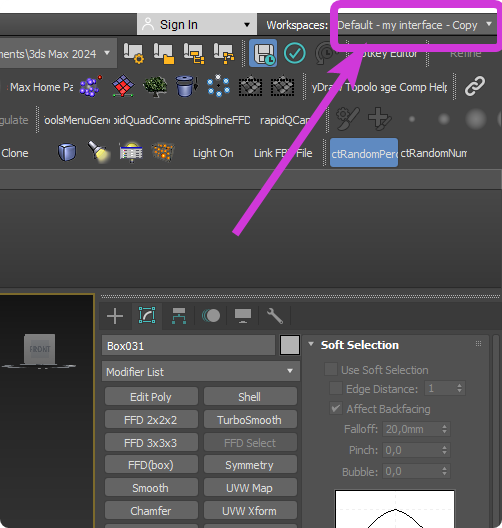This screenshot has width=502, height=528.
Task: Click the blue dots scatter icon
Action: tap(219, 86)
